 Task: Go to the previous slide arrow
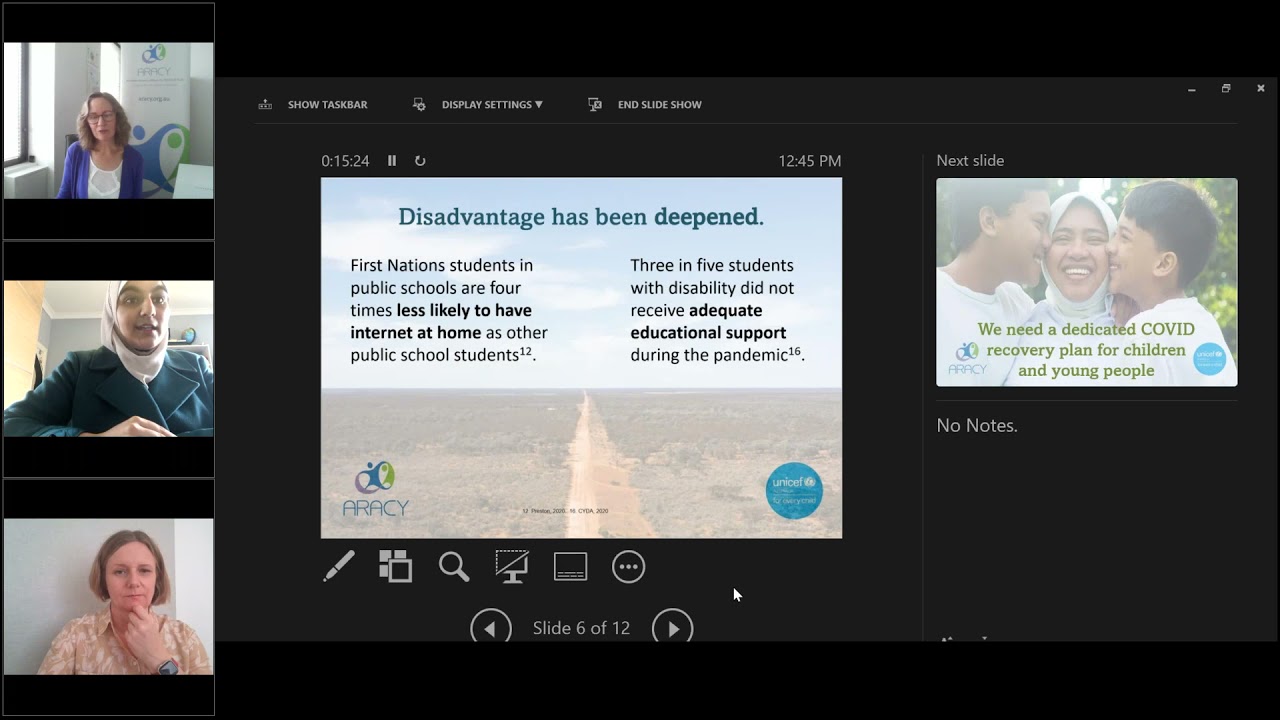click(x=490, y=628)
